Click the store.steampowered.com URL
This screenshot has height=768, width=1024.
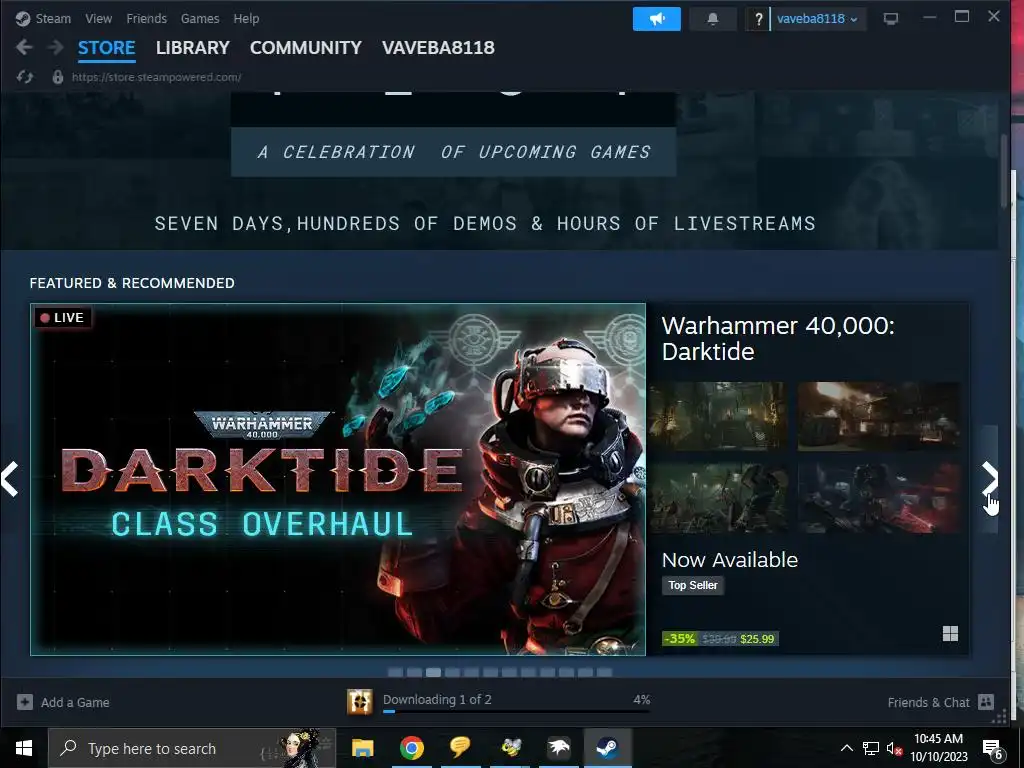(157, 77)
